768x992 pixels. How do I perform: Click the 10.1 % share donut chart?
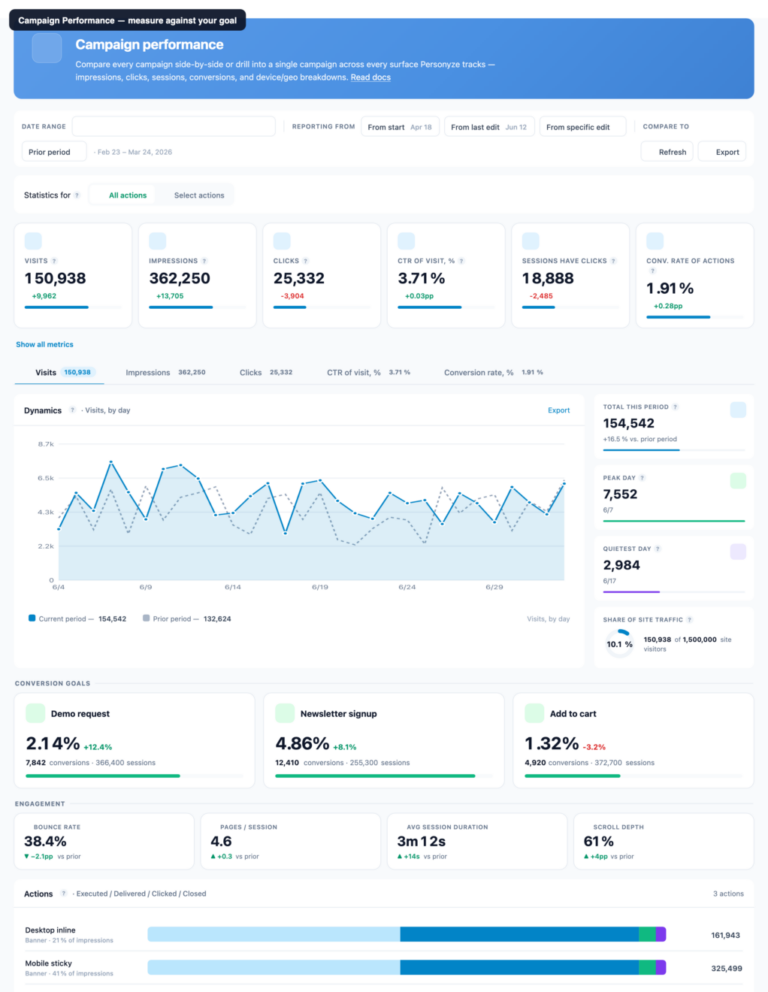click(619, 644)
